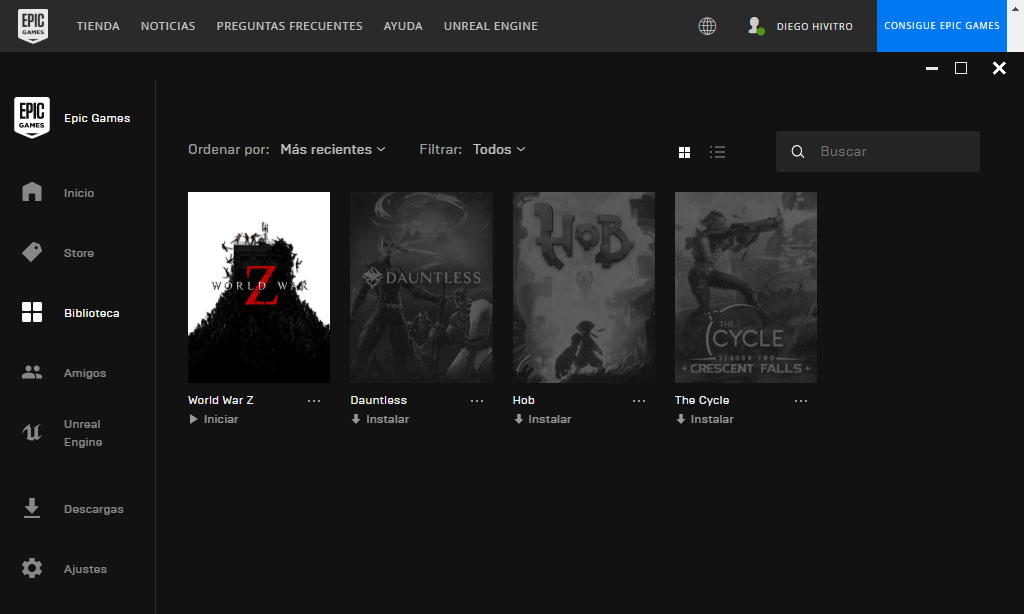
Task: Open the NOTICIAS menu item
Action: click(x=167, y=26)
